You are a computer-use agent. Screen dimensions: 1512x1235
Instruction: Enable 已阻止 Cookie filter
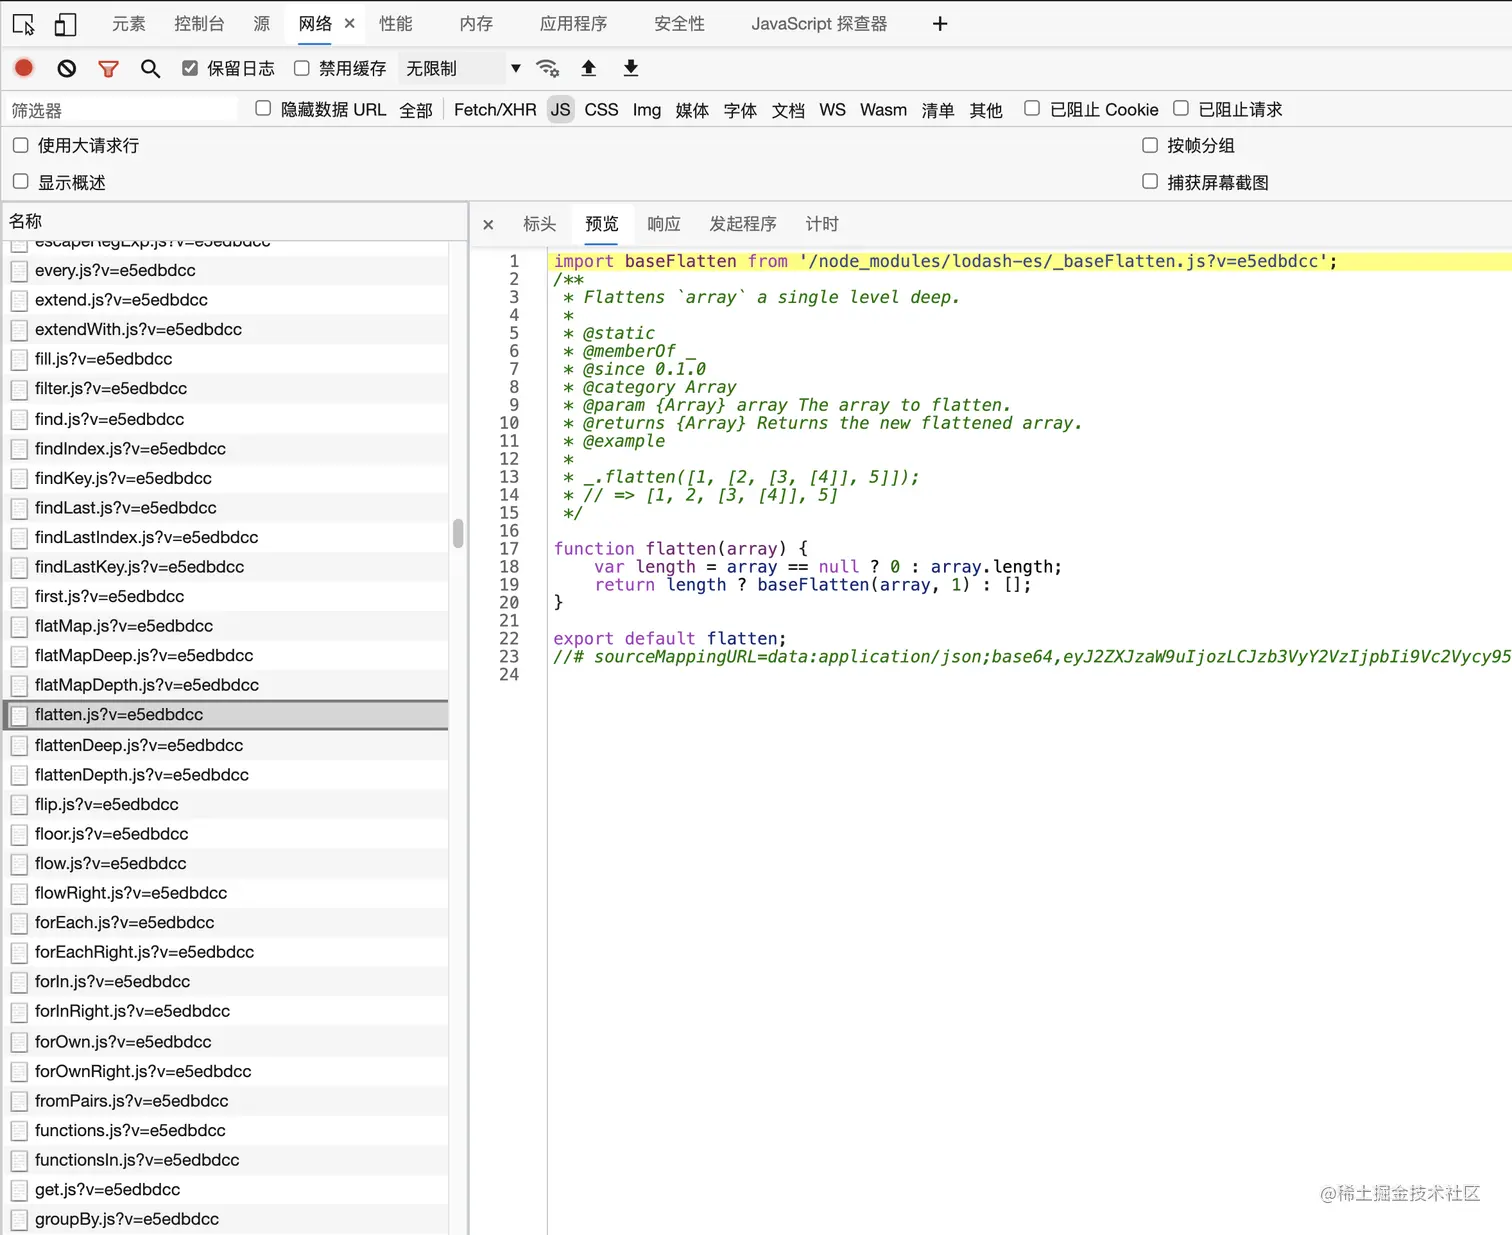tap(1032, 108)
